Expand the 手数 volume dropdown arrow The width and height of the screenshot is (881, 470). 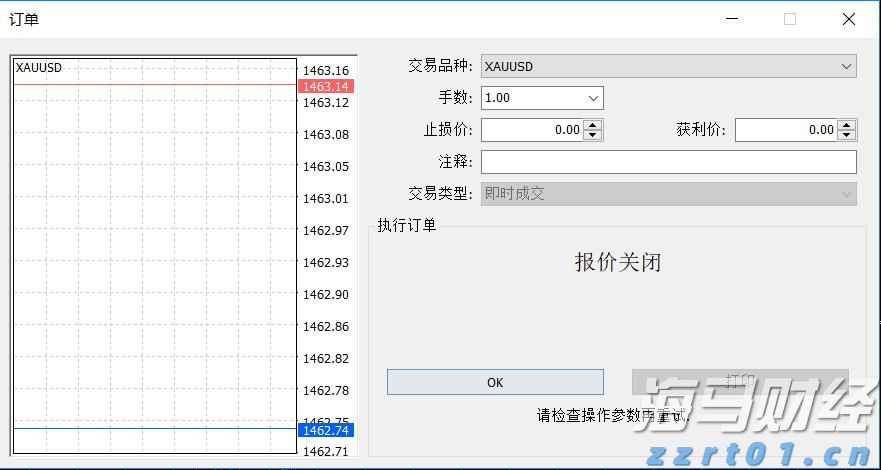593,98
